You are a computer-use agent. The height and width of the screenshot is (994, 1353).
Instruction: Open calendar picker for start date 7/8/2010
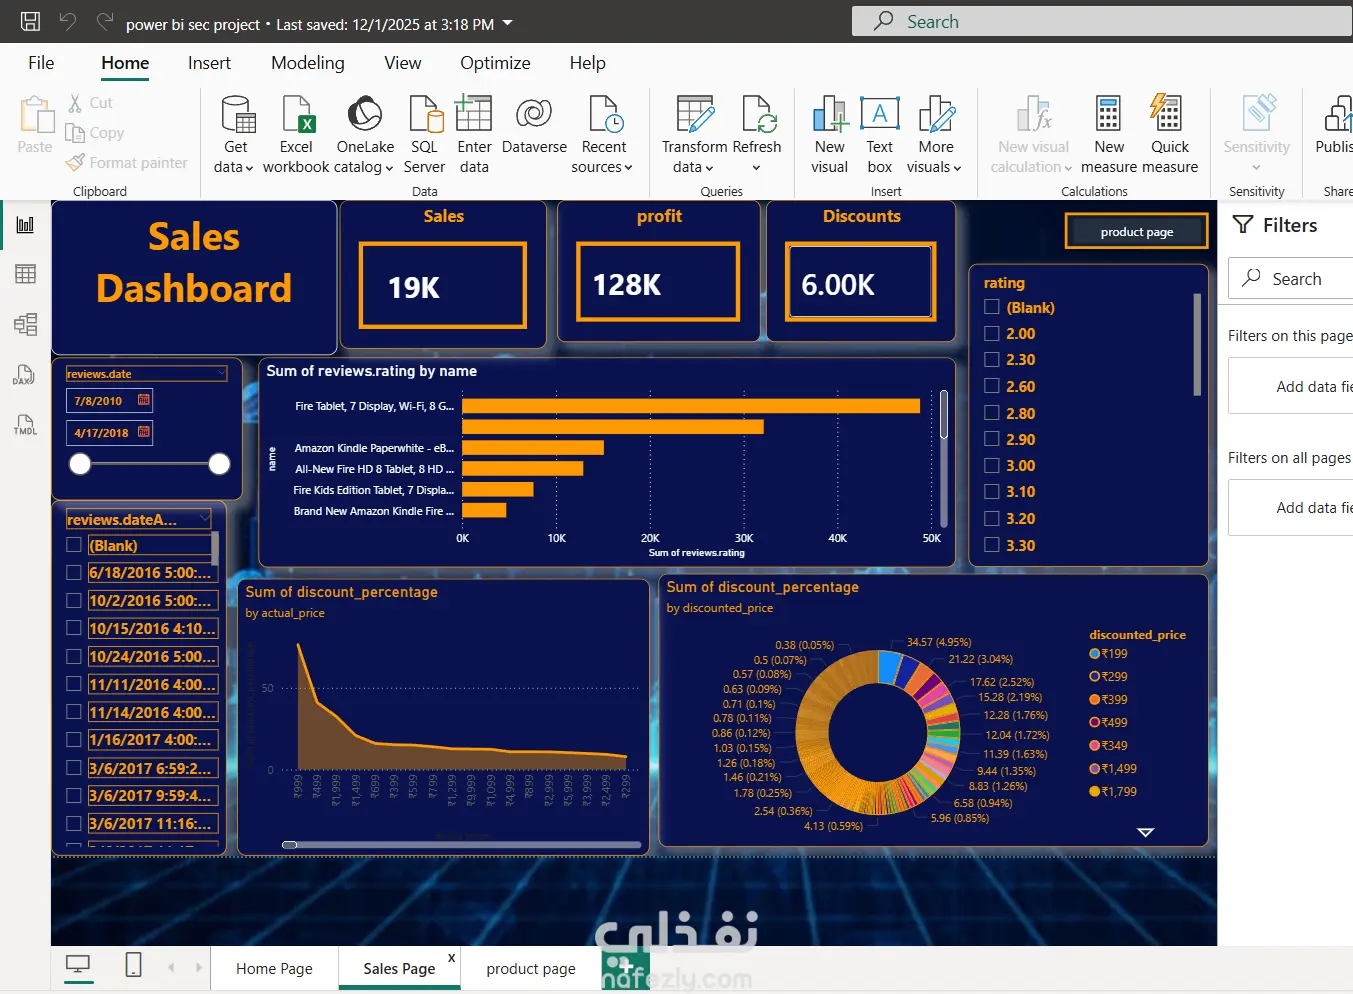click(x=144, y=400)
